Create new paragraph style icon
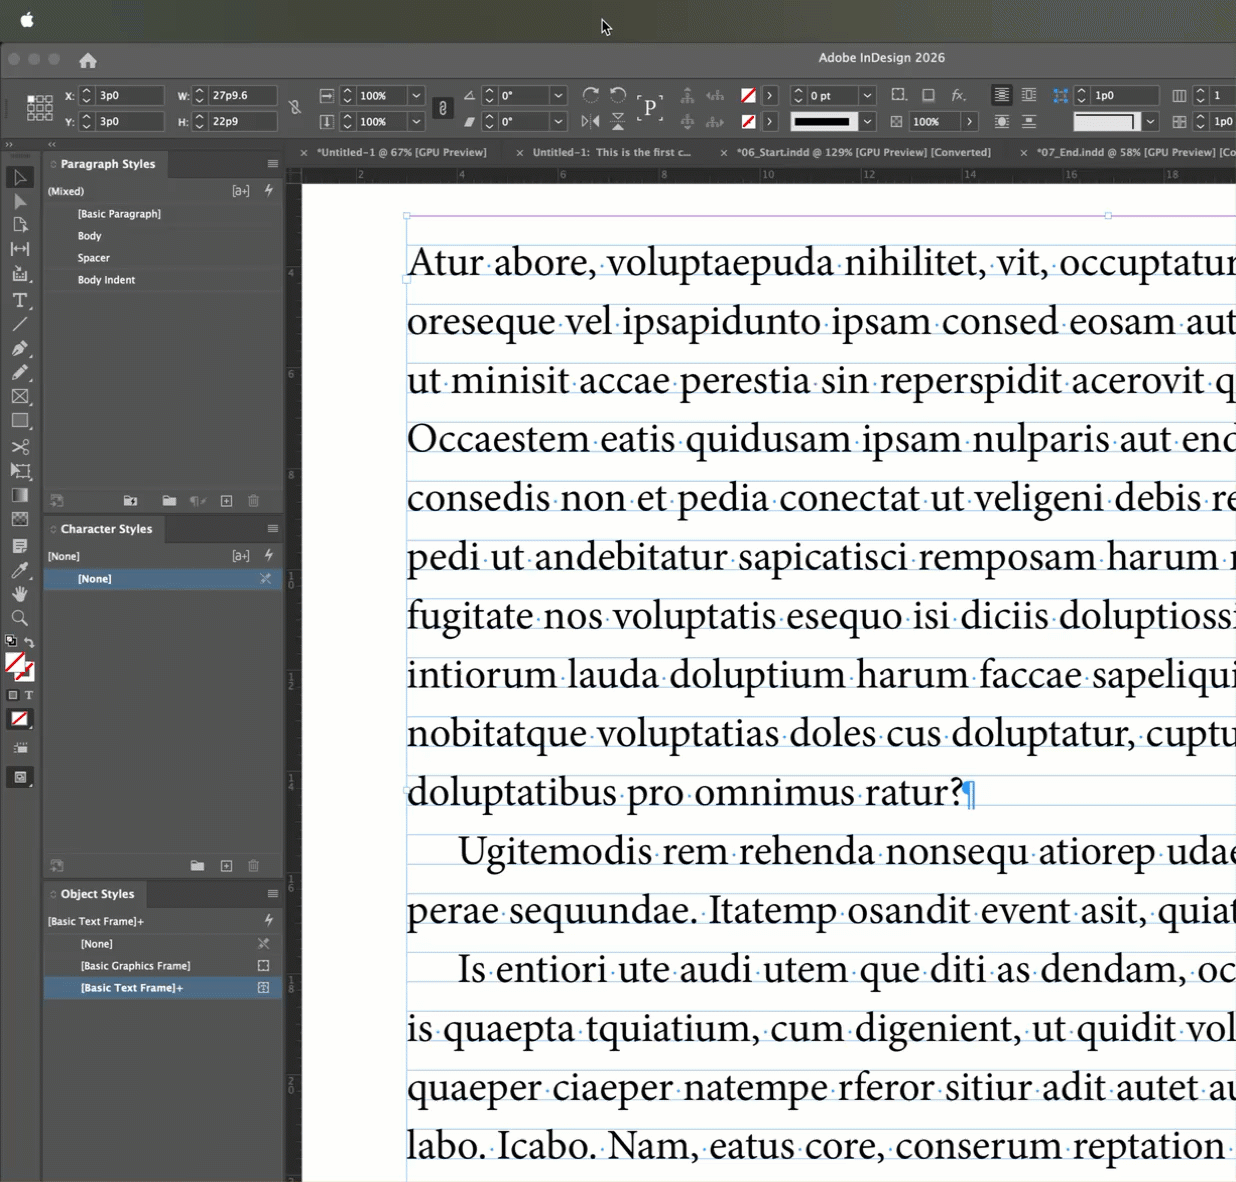The height and width of the screenshot is (1182, 1236). pos(226,501)
